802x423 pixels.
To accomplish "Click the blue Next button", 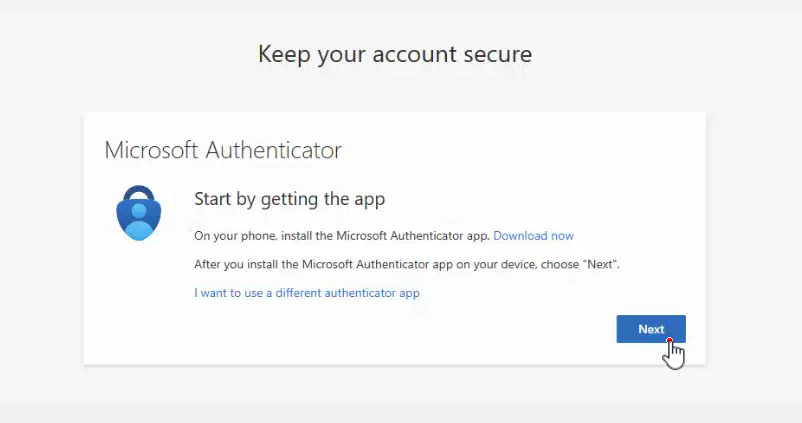I will 651,329.
